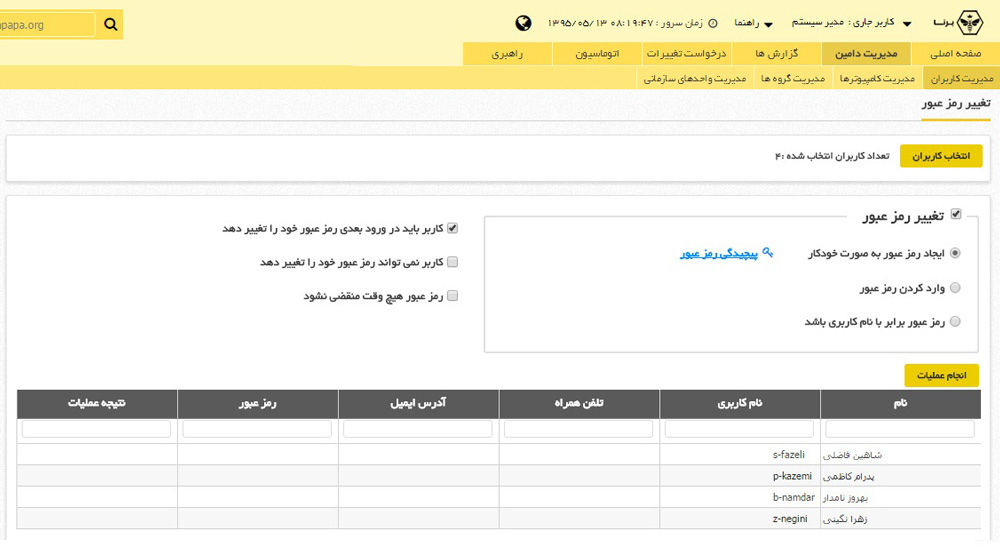The width and height of the screenshot is (1000, 551).
Task: Open the گزارش ها menu tab
Action: tap(776, 53)
